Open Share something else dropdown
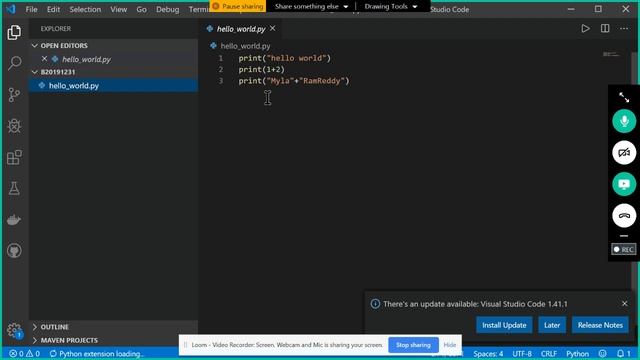Screen dimensions: 640x360 (x=311, y=7)
